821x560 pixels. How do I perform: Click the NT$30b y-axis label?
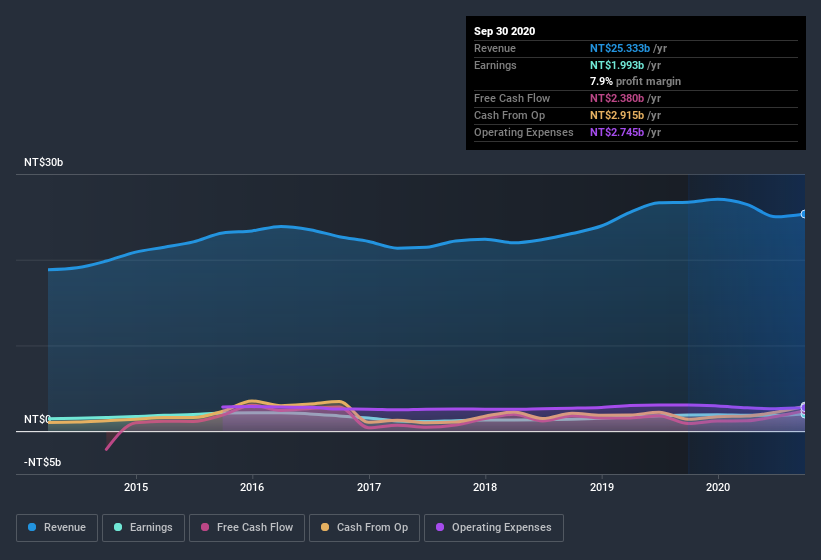click(43, 162)
